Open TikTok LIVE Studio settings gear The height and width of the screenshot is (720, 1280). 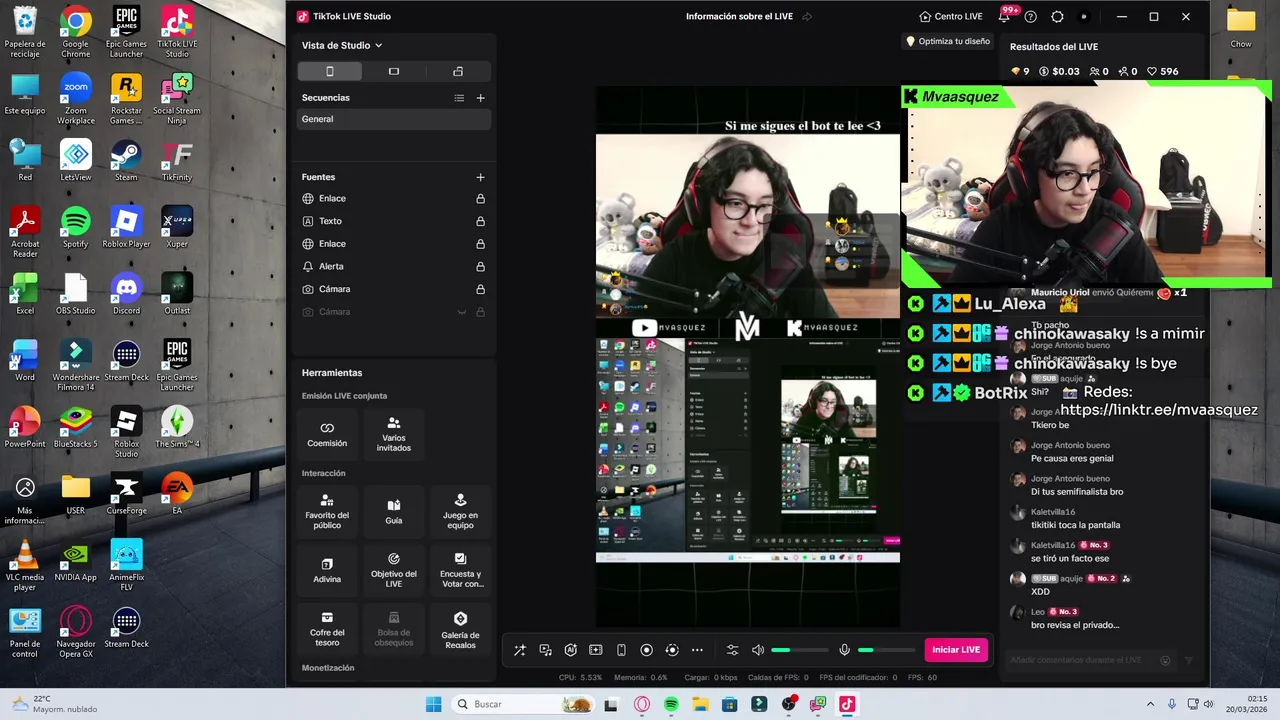coord(1058,17)
